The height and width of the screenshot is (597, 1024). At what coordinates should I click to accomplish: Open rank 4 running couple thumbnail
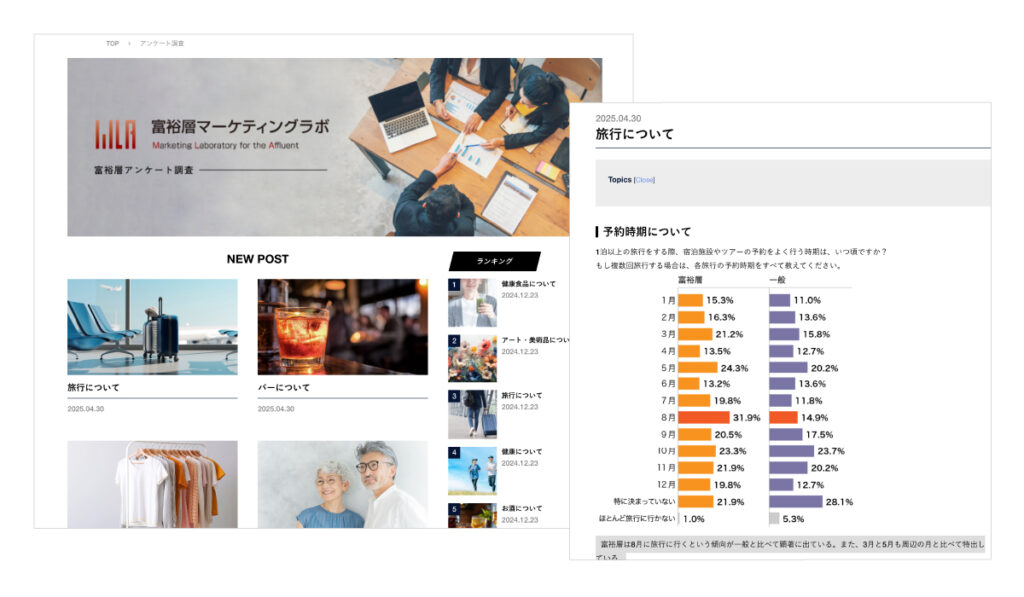472,470
